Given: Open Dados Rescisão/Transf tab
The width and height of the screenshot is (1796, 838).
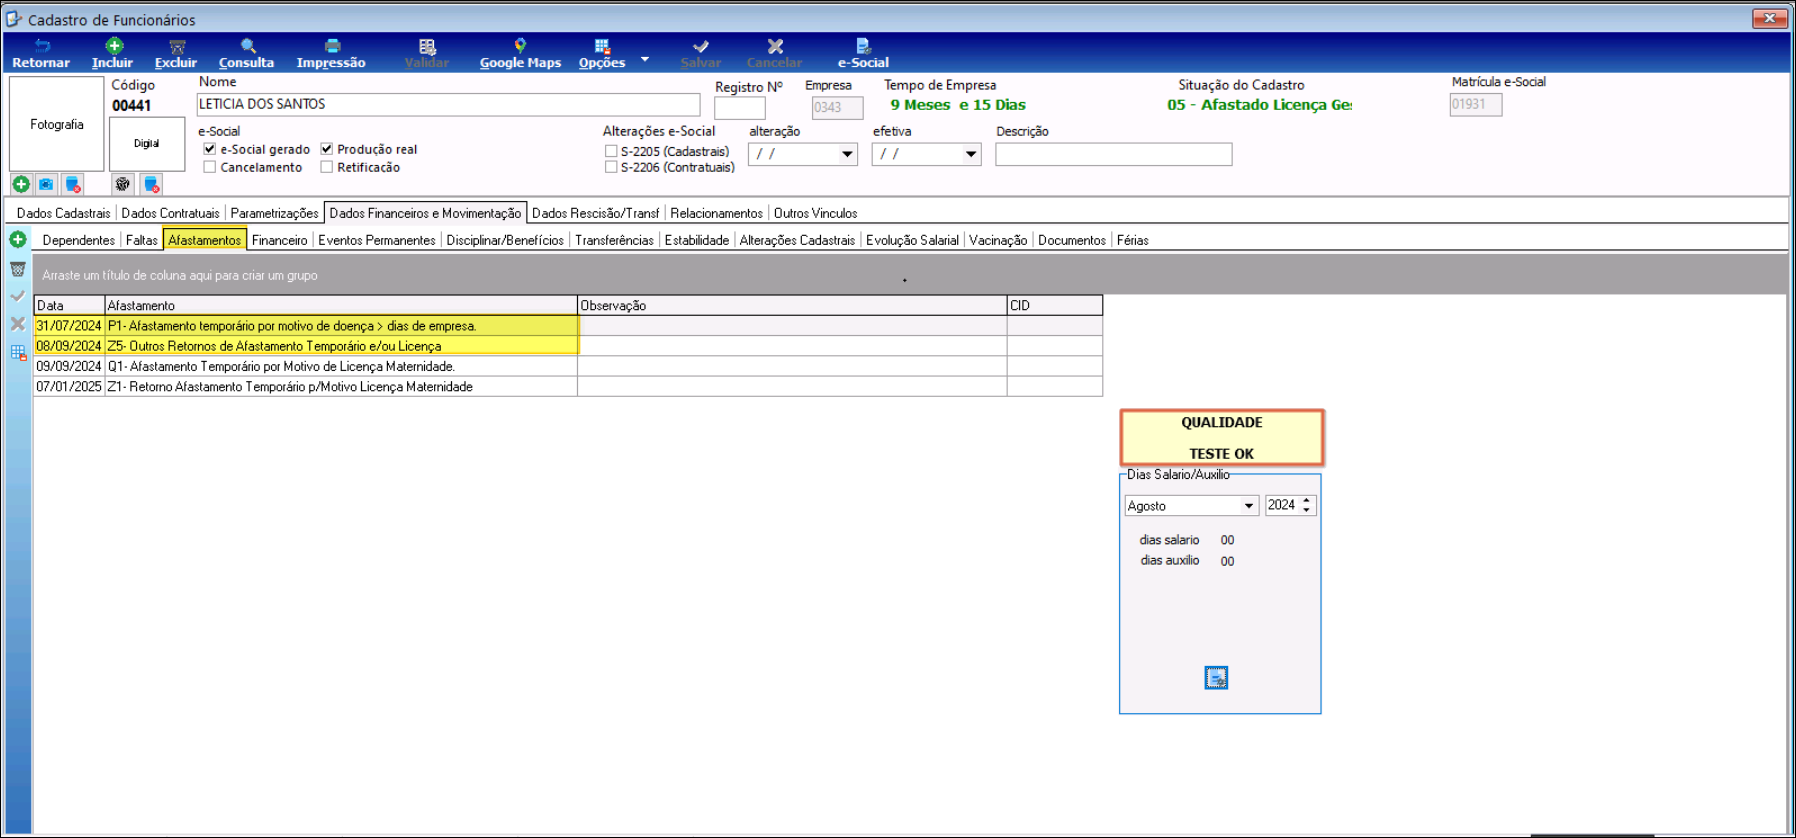Looking at the screenshot, I should (595, 213).
